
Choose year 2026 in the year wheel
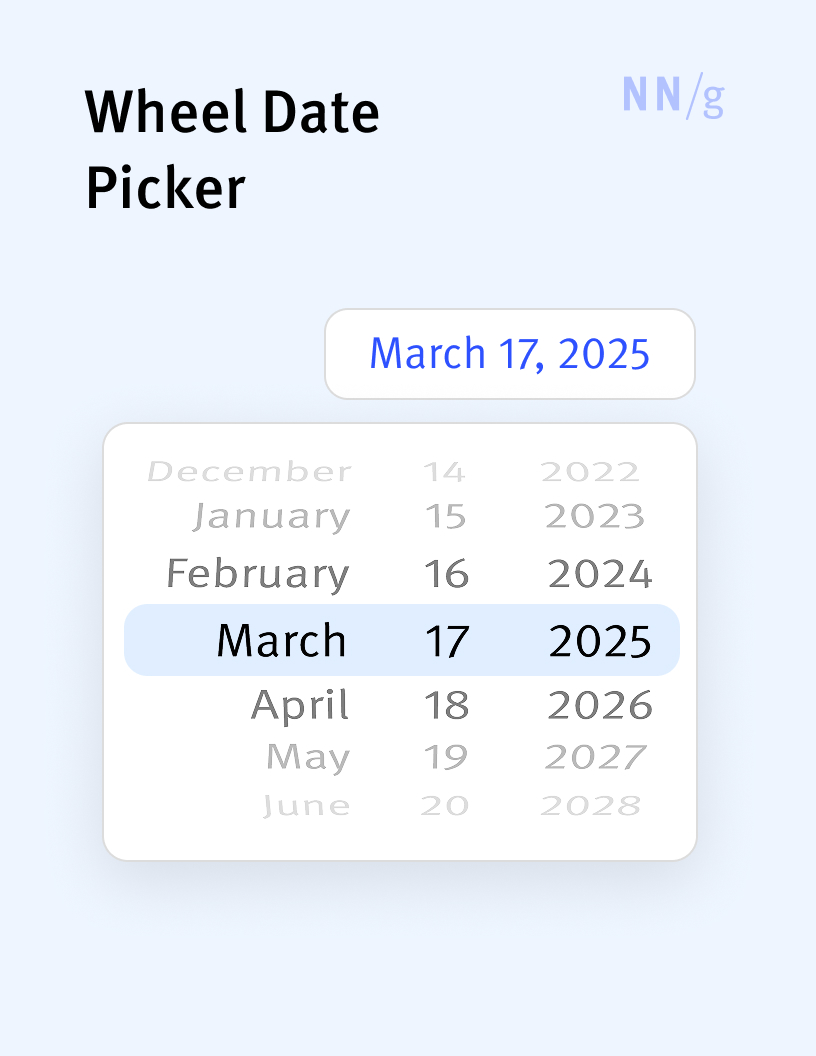coord(600,705)
